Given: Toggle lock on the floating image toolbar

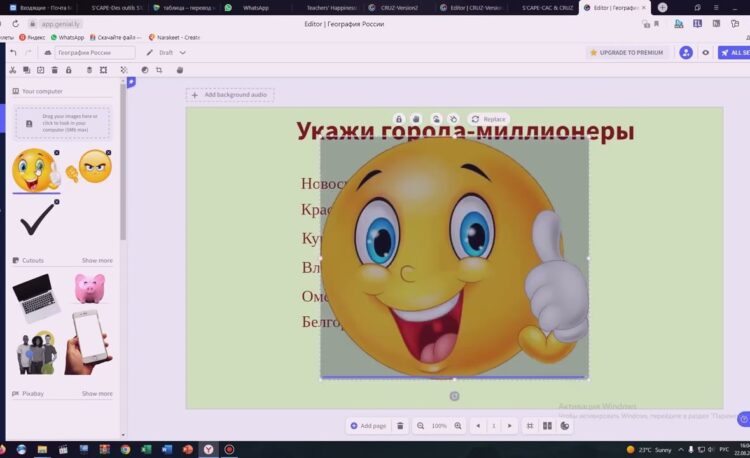Looking at the screenshot, I should pos(399,119).
